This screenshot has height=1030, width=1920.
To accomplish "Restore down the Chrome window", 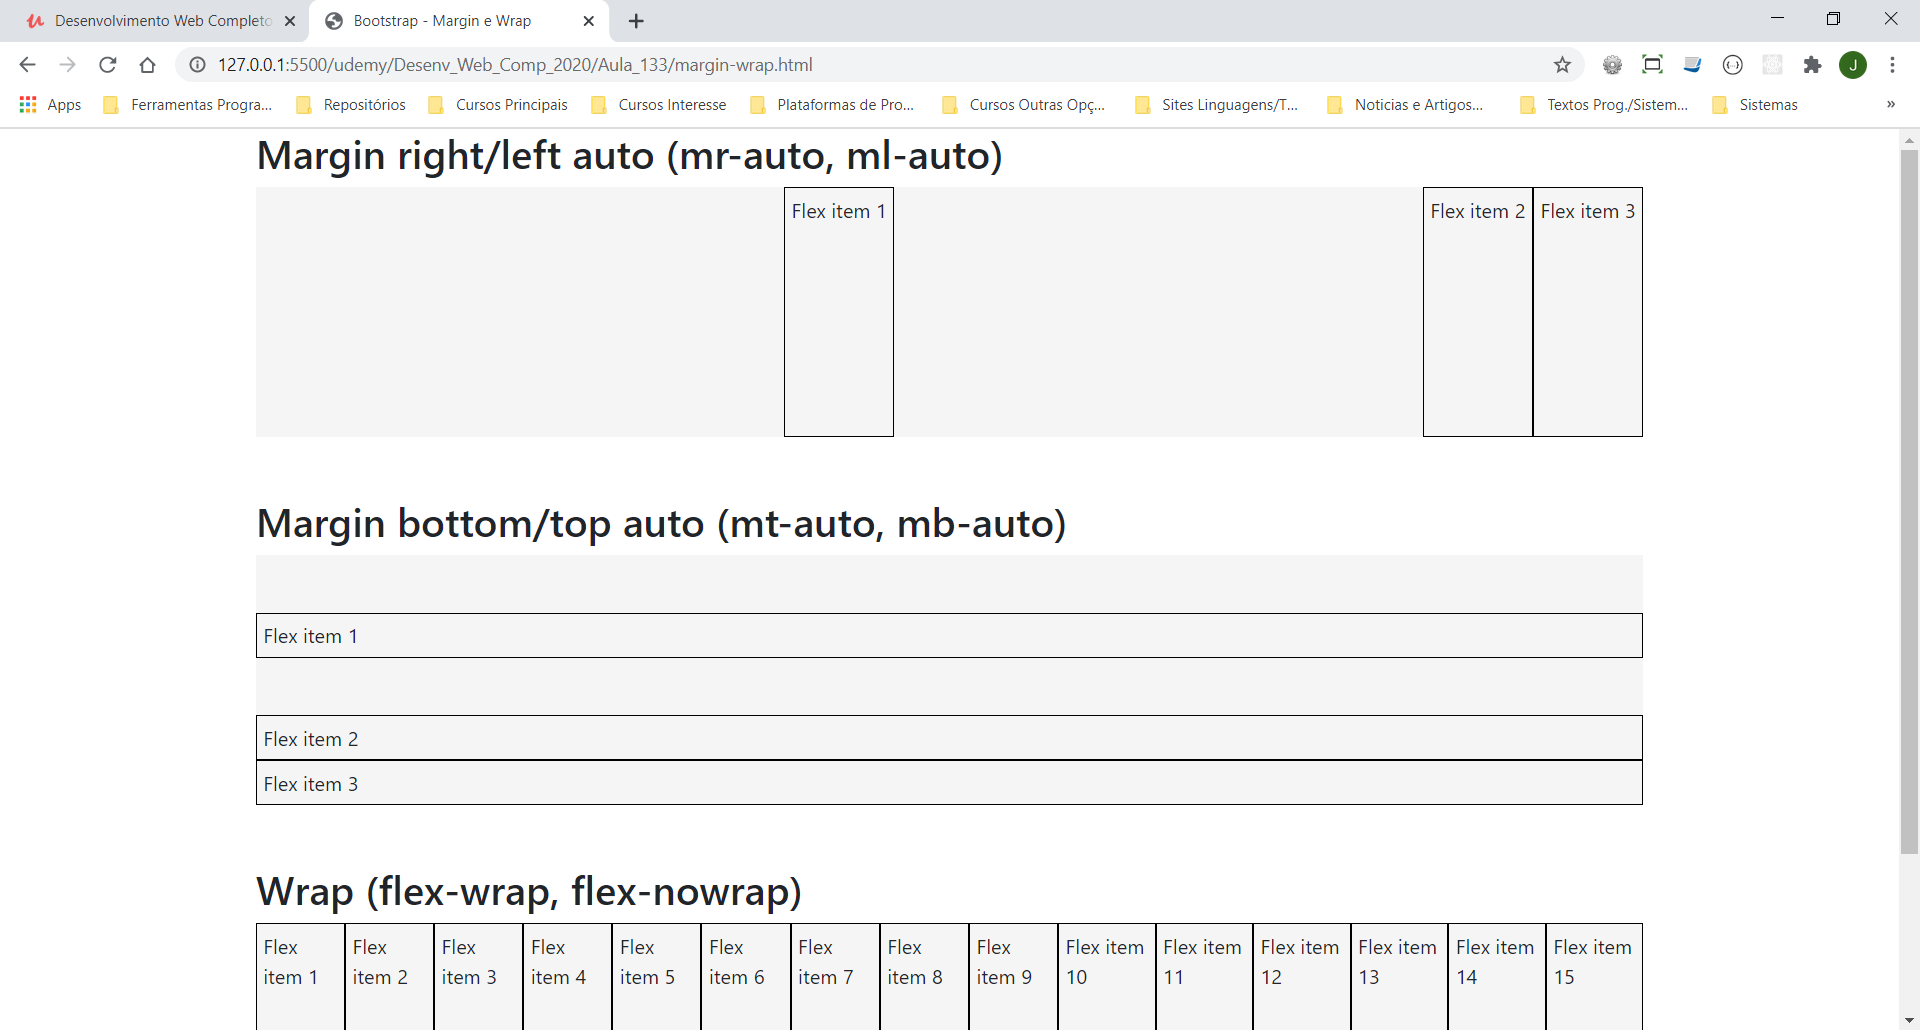I will coord(1833,18).
